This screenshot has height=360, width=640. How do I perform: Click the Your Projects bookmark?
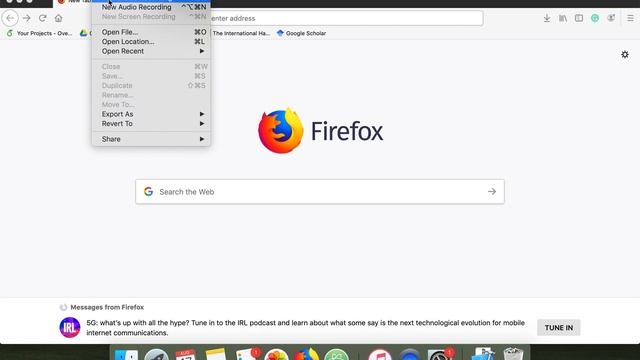pos(39,33)
